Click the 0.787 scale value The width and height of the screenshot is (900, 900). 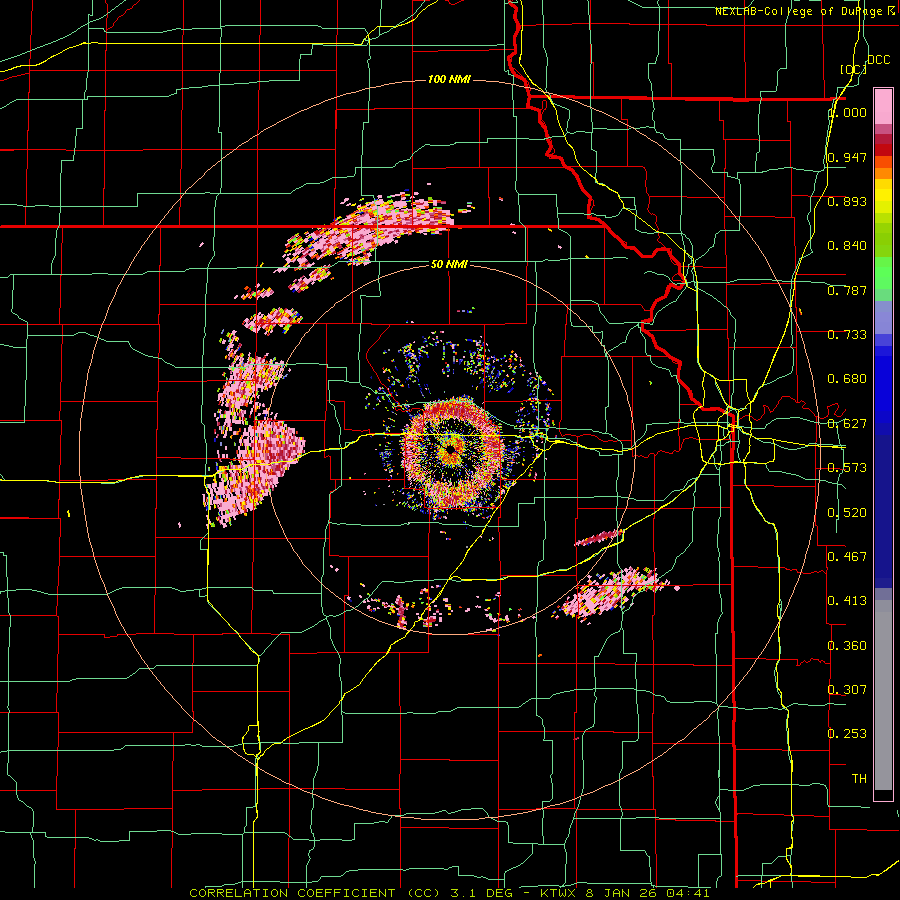coord(847,290)
